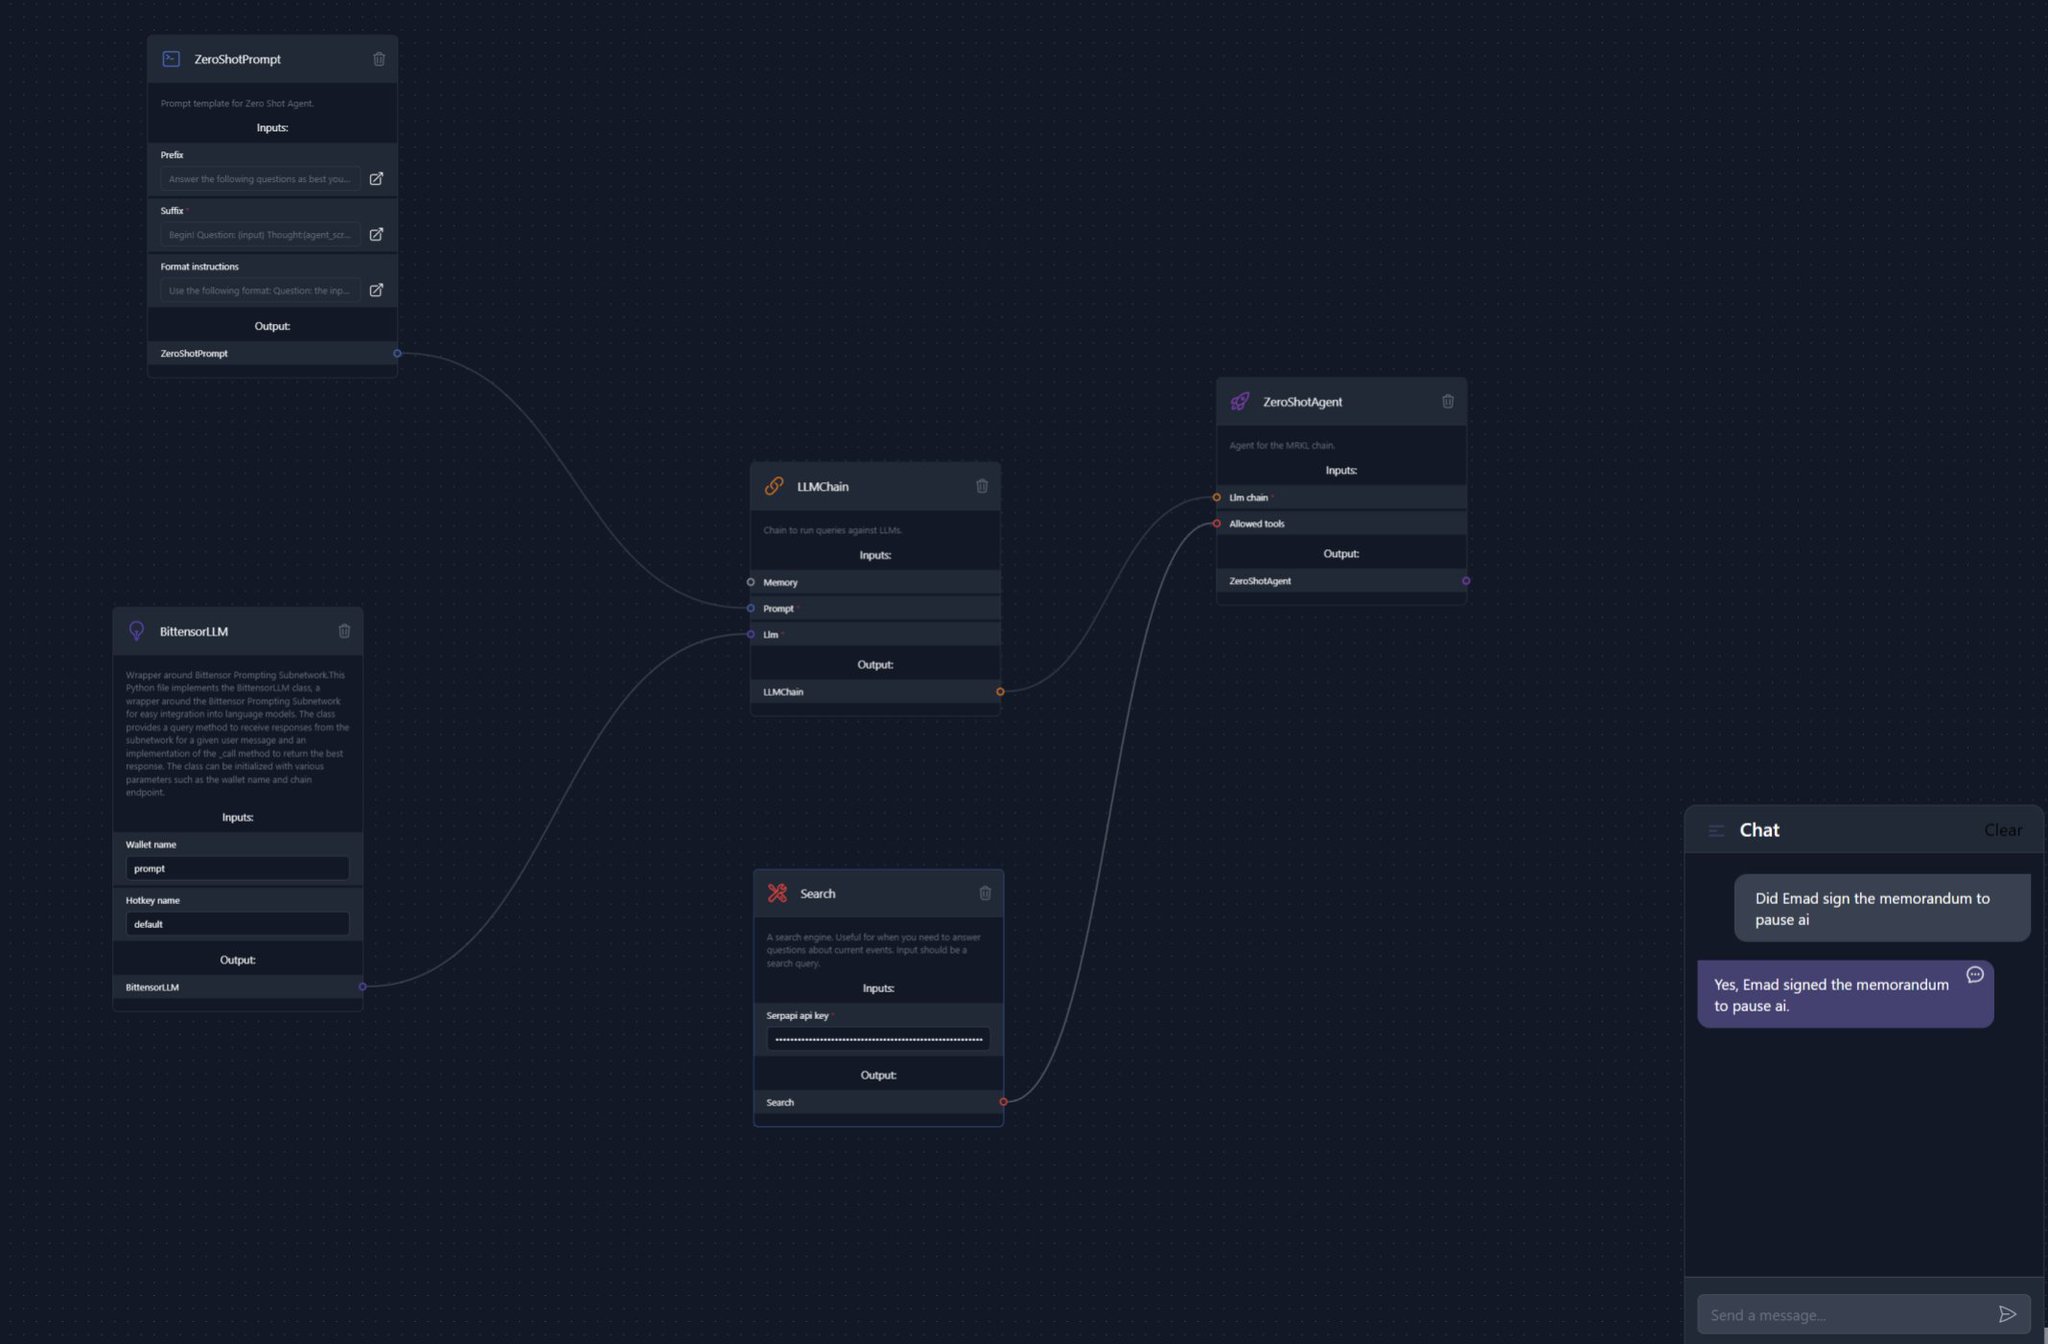Click the ZeroShotAgent output connector handle
Image resolution: width=2048 pixels, height=1344 pixels.
coord(1466,581)
